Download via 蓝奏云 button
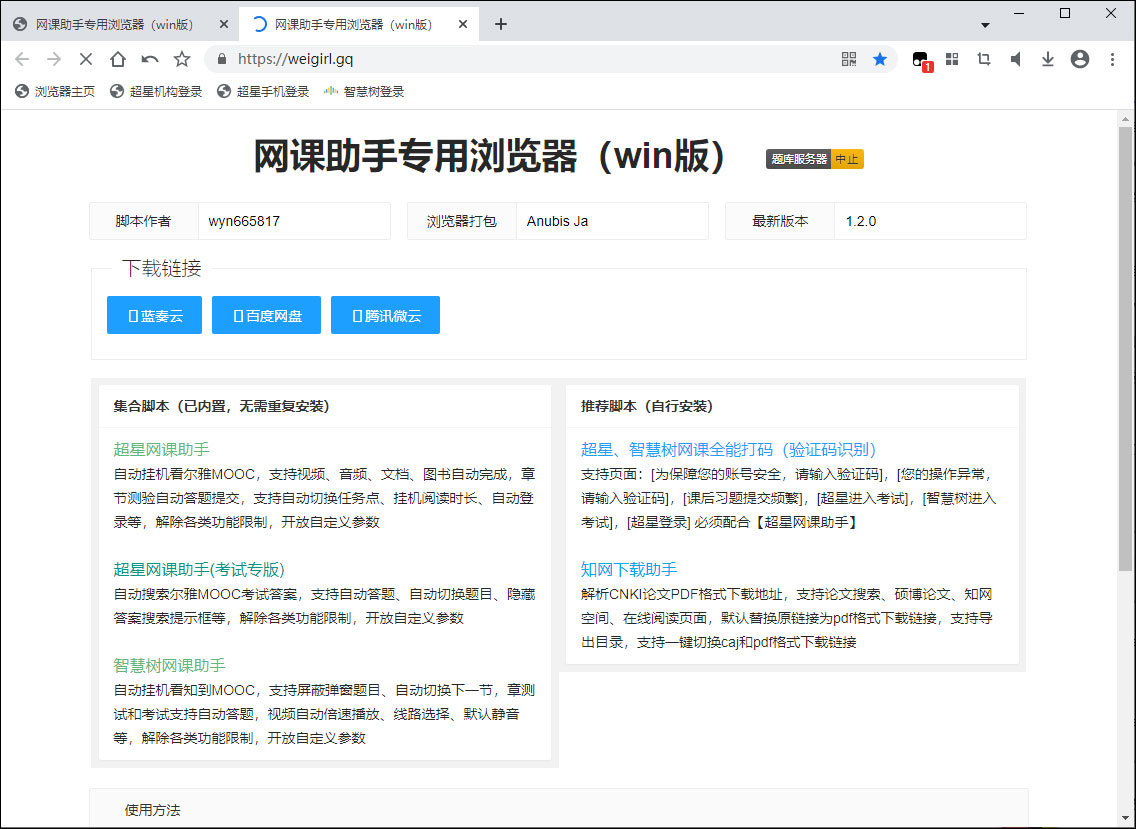This screenshot has height=829, width=1136. click(154, 315)
